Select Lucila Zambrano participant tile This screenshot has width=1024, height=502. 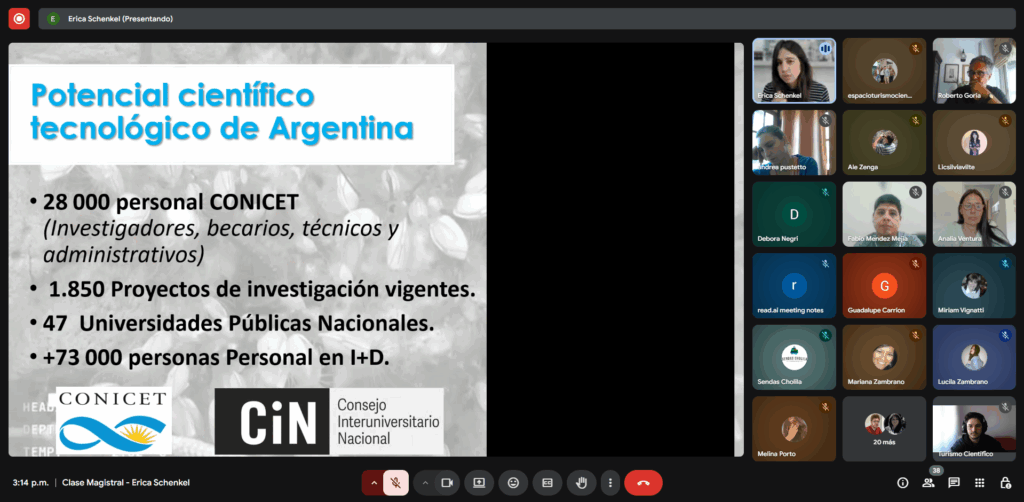click(974, 357)
